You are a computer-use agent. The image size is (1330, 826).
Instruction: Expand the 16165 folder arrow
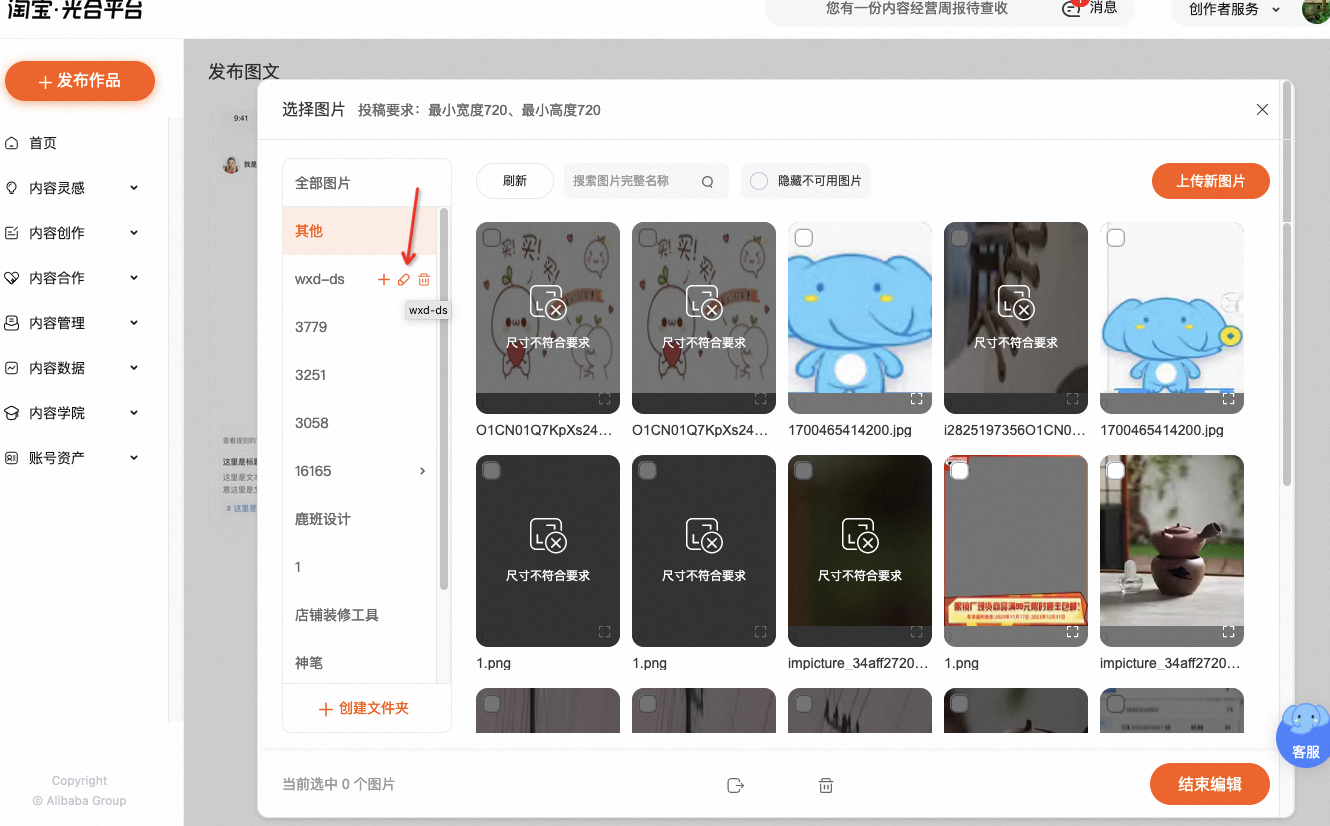[x=422, y=471]
